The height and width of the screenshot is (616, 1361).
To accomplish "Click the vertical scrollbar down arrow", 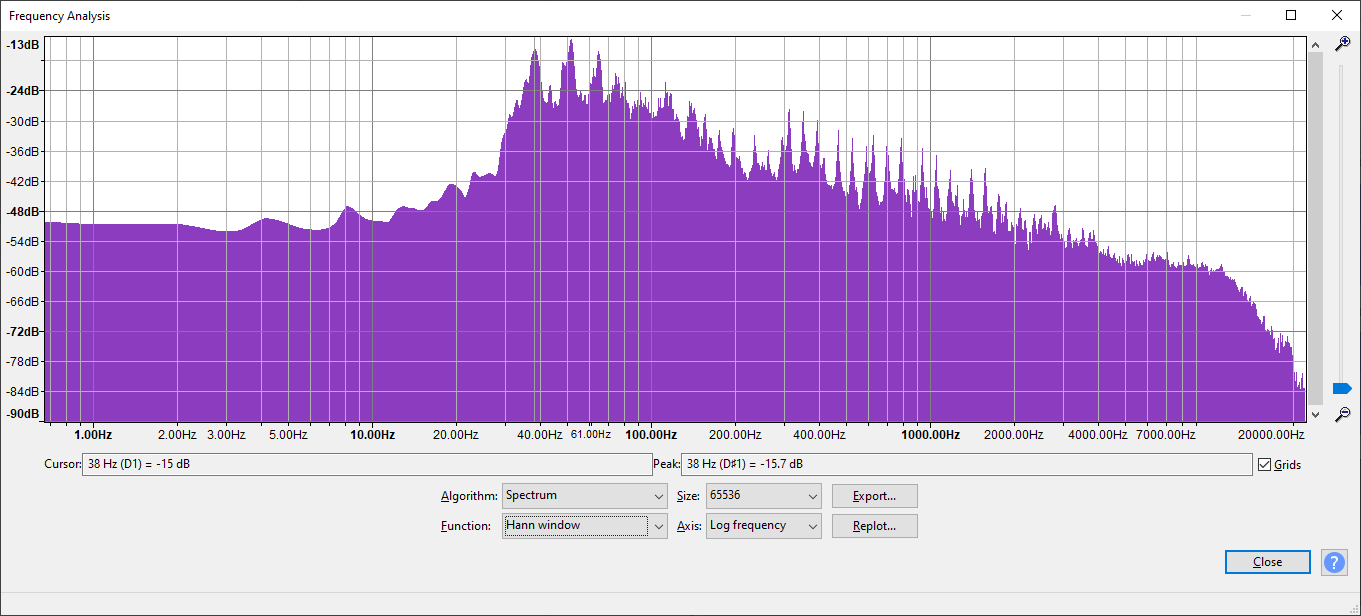I will [x=1315, y=414].
